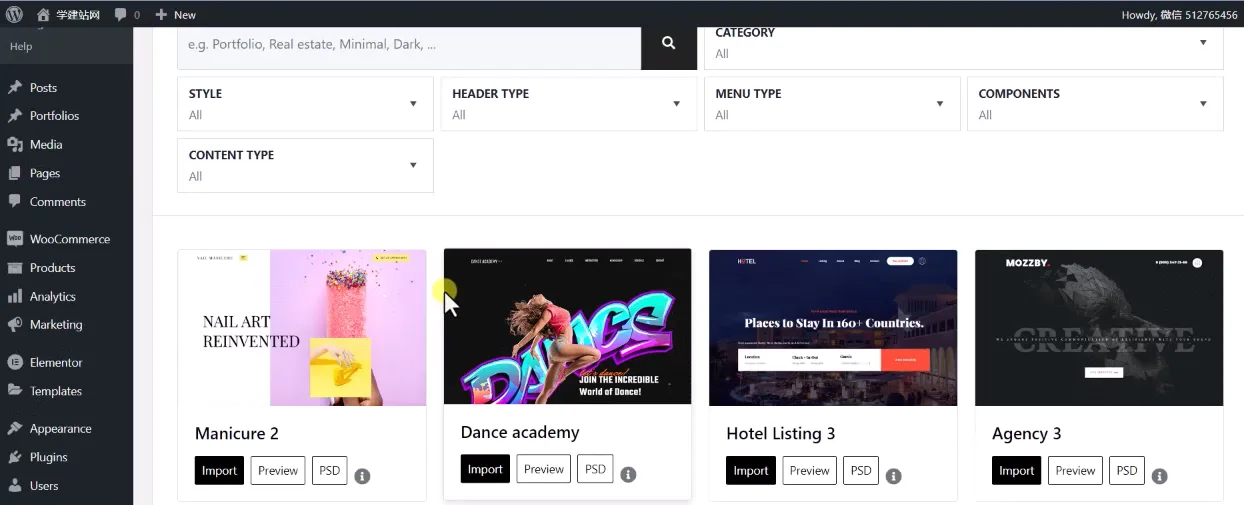The width and height of the screenshot is (1244, 505).
Task: Go to Elementor menu item
Action: (x=56, y=362)
